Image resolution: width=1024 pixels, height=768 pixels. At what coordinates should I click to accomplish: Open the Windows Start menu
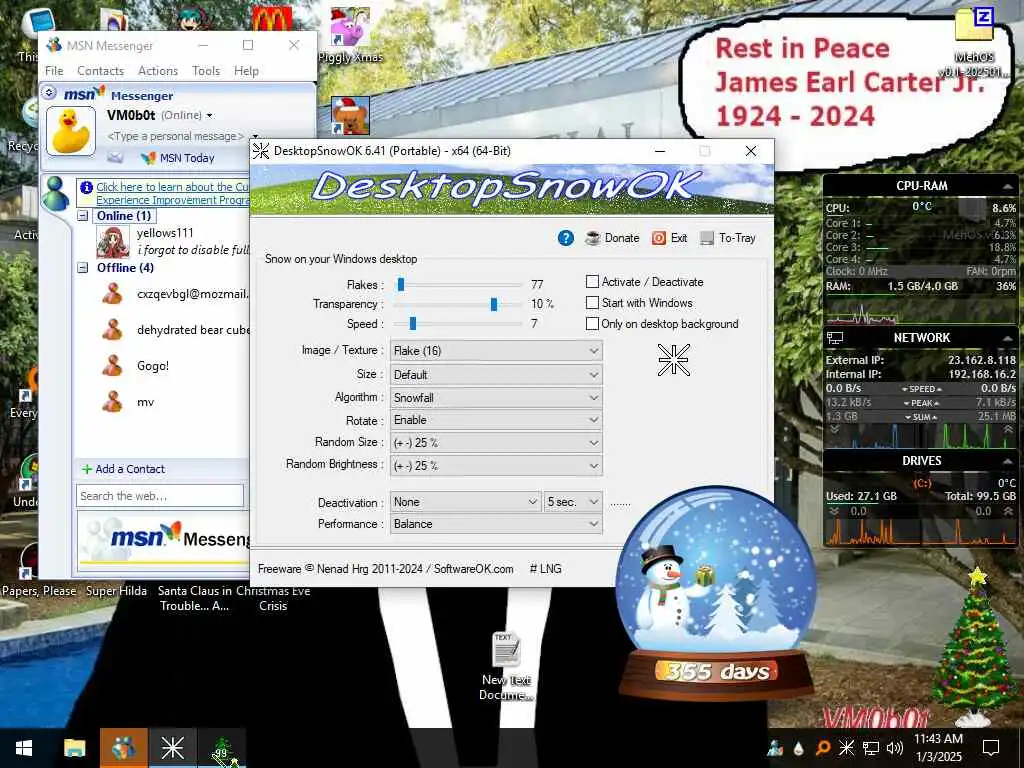coord(24,748)
